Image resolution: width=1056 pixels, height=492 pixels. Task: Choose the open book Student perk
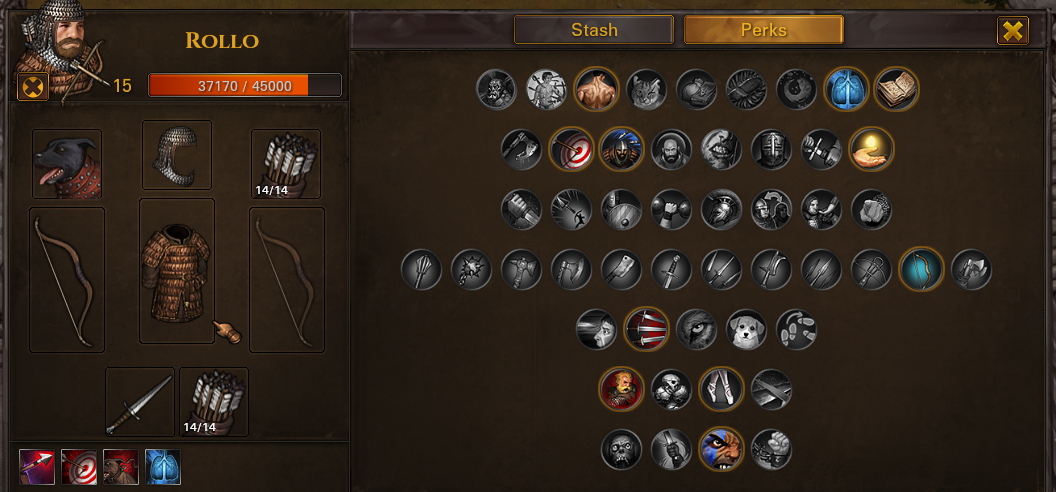[896, 89]
